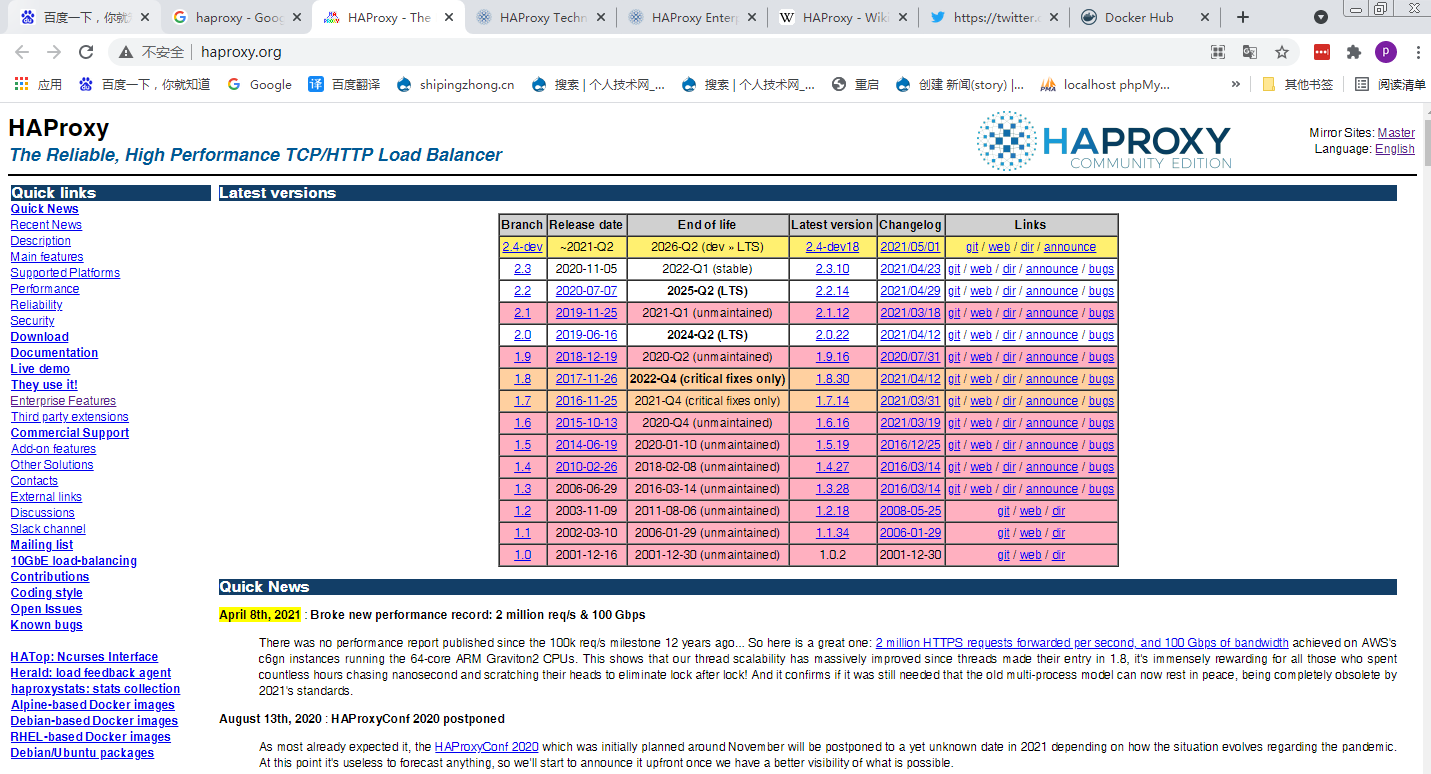Viewport: 1431px width, 774px height.
Task: Open the Master mirror site link
Action: pos(1396,133)
